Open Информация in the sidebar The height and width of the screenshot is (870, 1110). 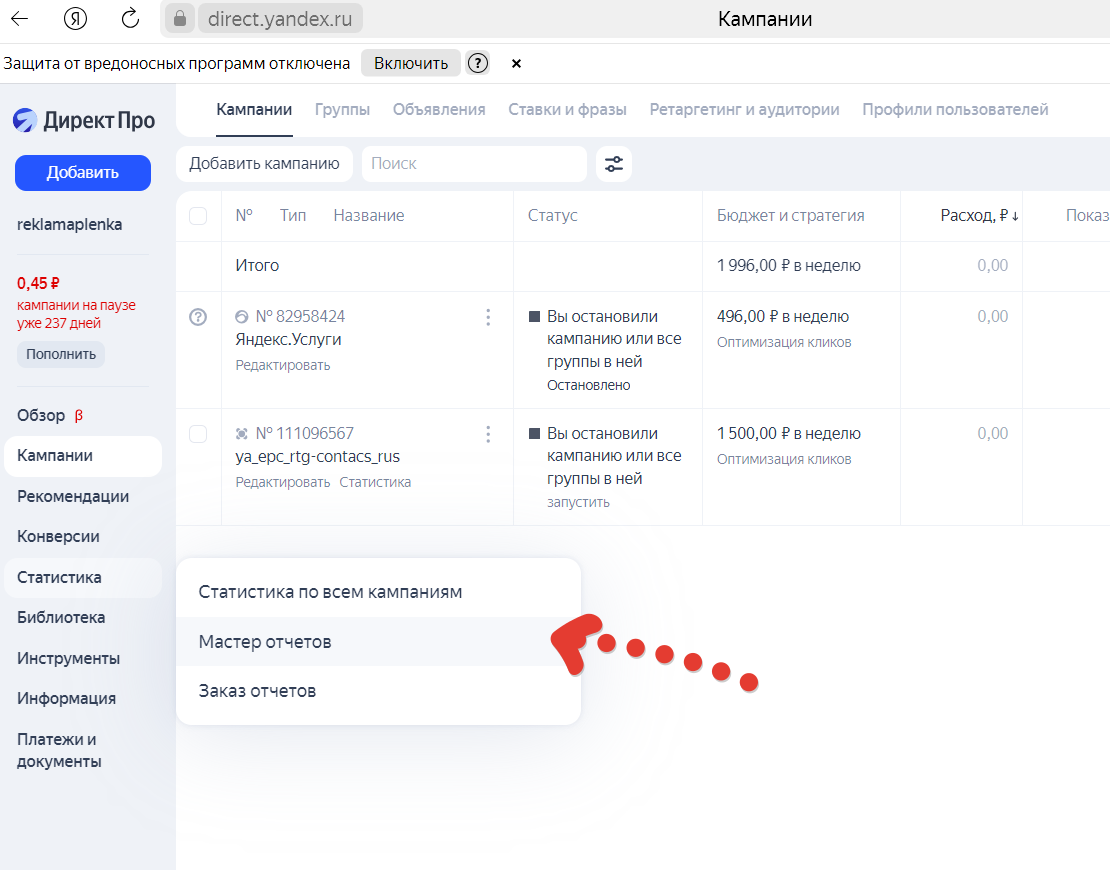point(67,699)
